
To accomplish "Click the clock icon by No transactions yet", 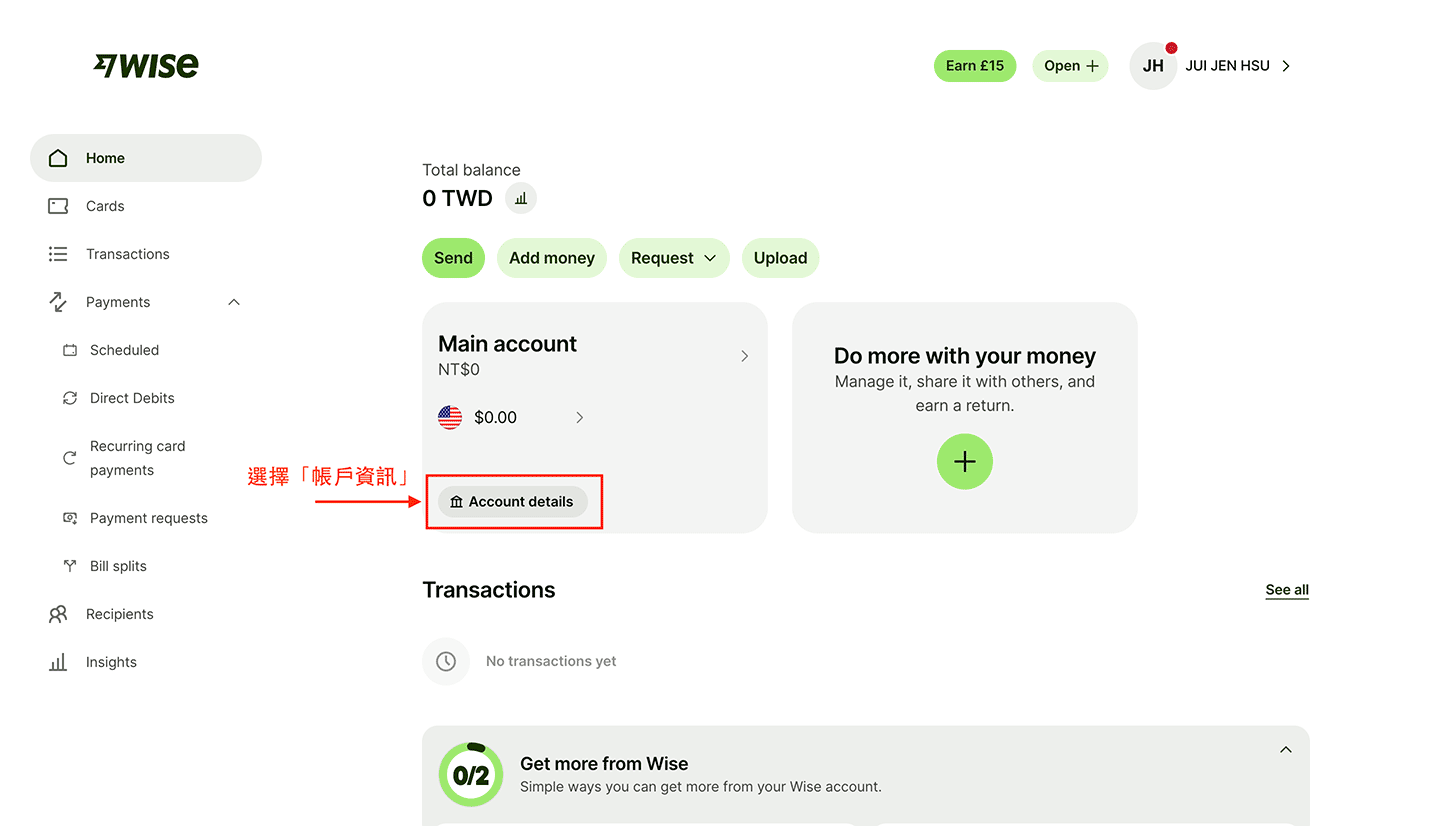I will [446, 661].
